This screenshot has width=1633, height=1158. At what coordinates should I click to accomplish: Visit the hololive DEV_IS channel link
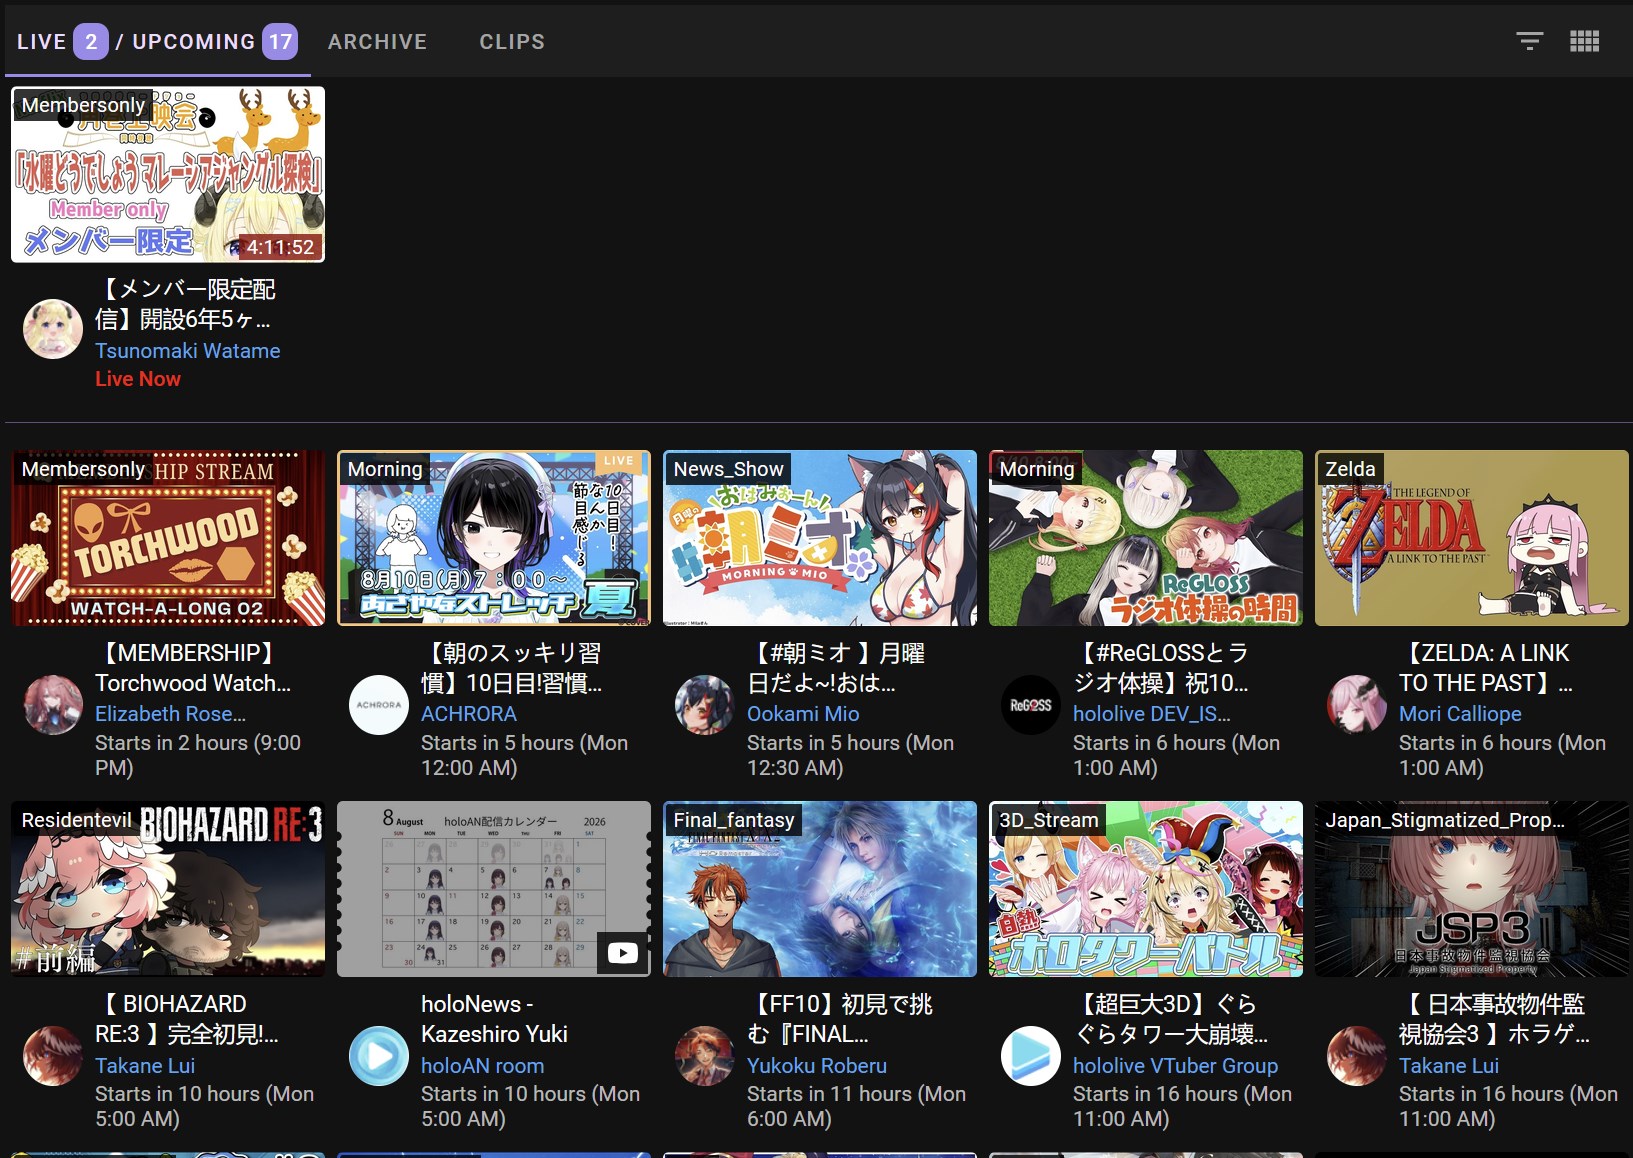1152,714
